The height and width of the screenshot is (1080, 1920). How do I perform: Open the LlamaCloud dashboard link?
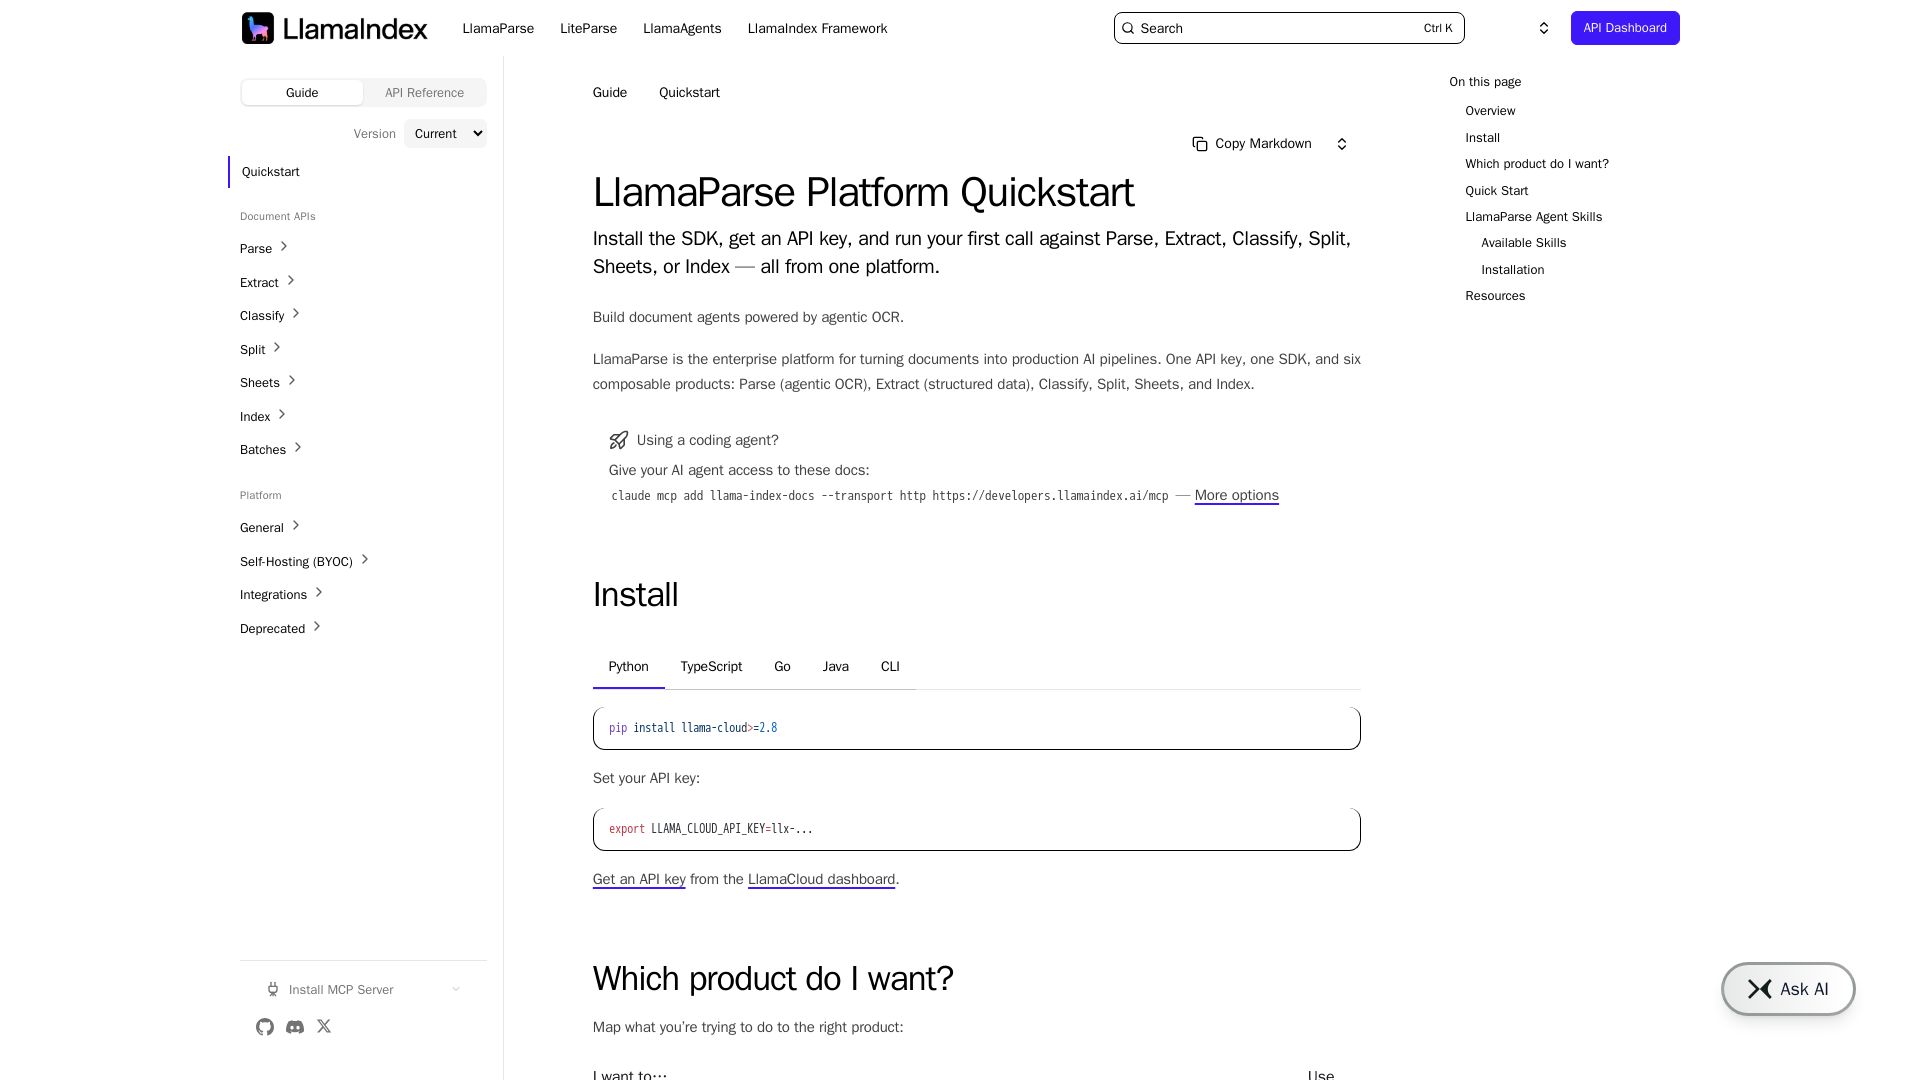821,879
